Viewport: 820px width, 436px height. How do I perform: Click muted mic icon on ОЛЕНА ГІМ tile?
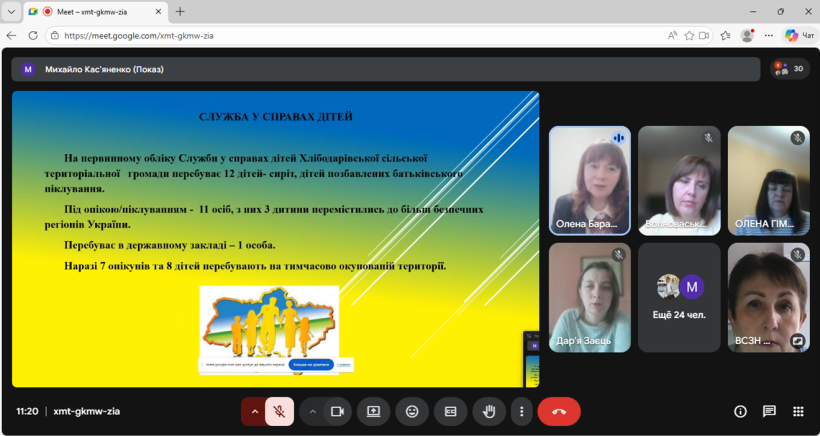(x=798, y=137)
